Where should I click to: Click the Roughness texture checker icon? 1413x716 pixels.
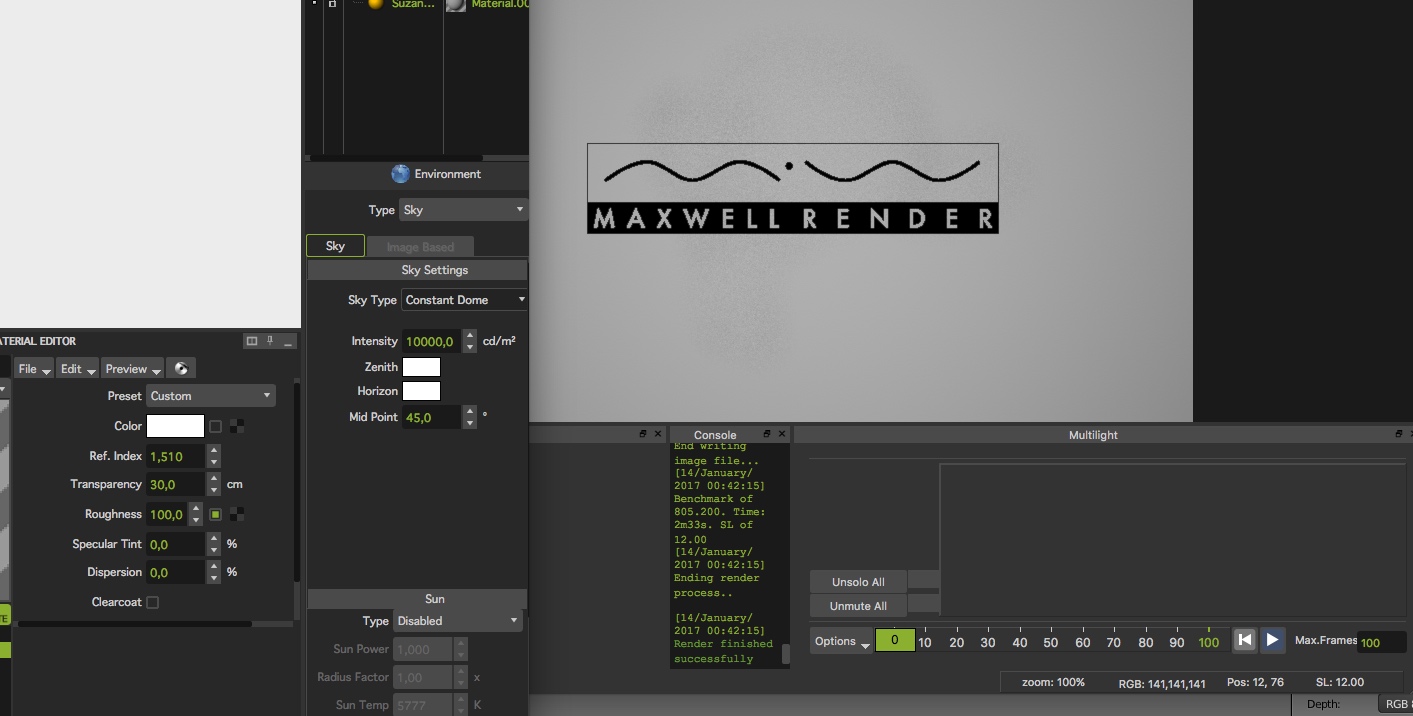coord(237,515)
